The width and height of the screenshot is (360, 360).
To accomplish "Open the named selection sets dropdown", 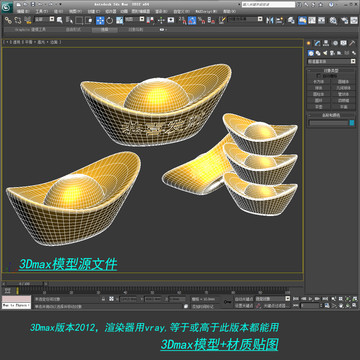I will (x=245, y=20).
